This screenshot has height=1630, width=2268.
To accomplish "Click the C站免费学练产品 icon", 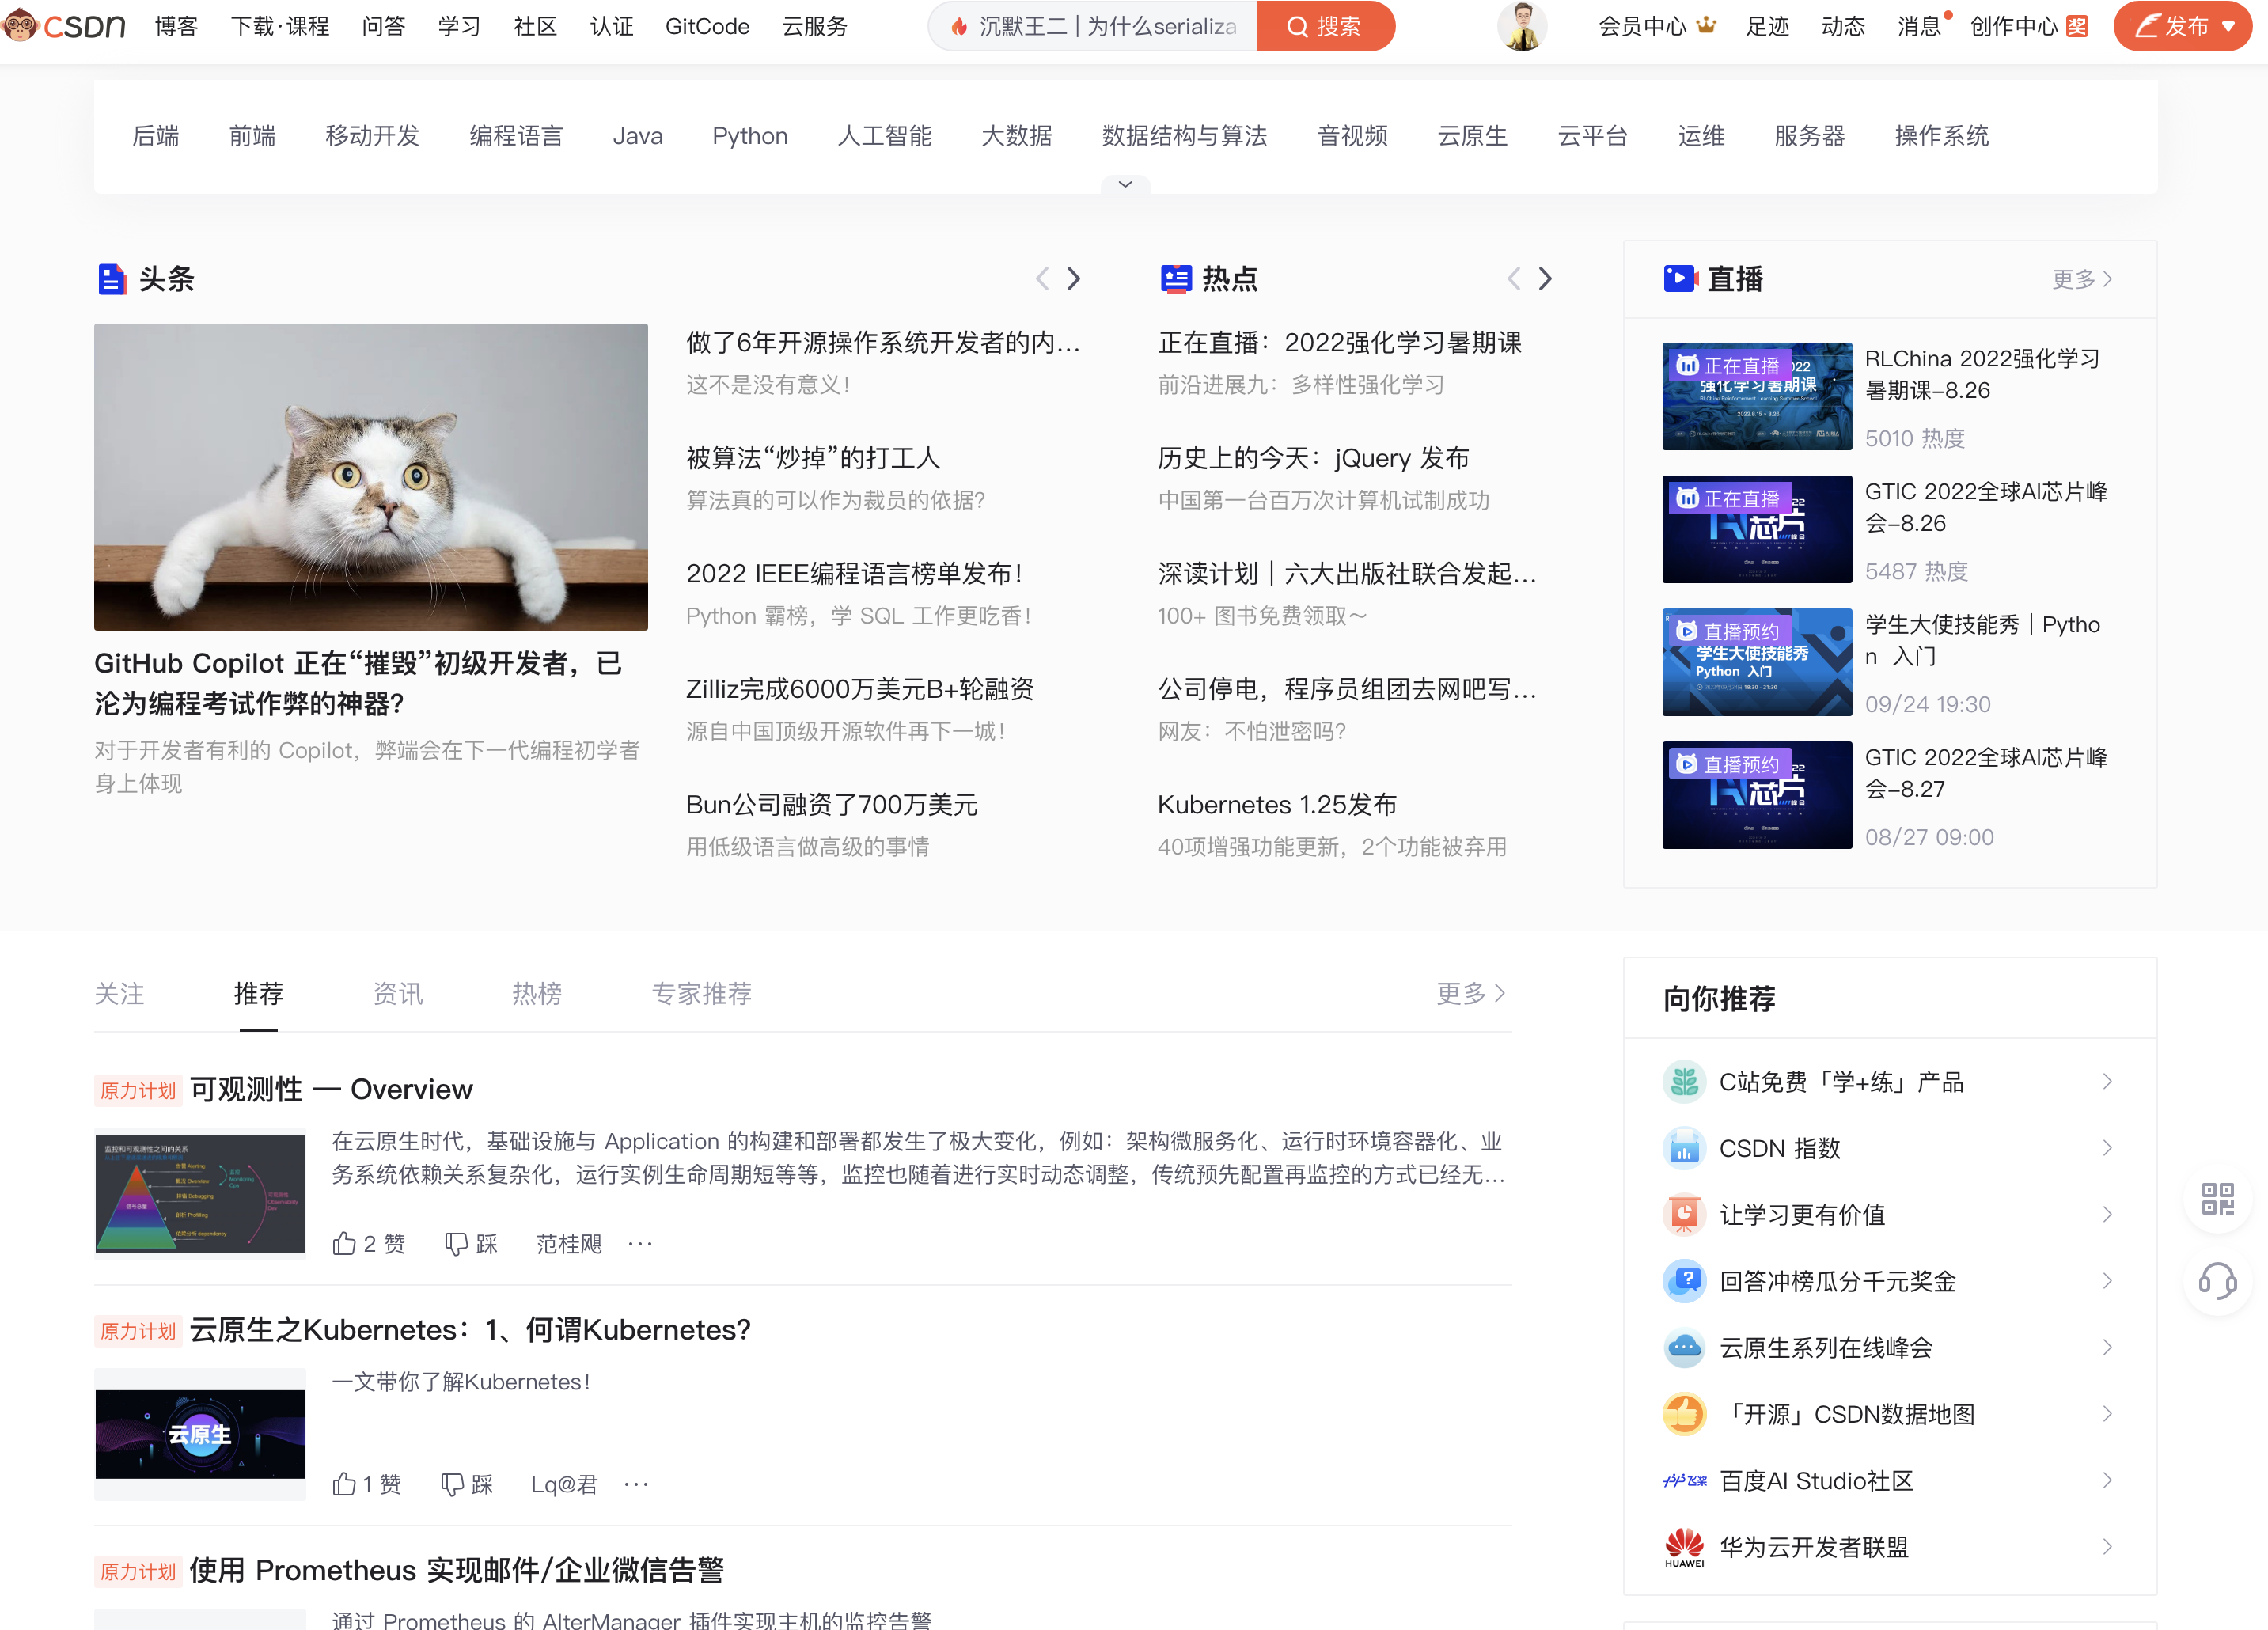I will pos(1684,1081).
